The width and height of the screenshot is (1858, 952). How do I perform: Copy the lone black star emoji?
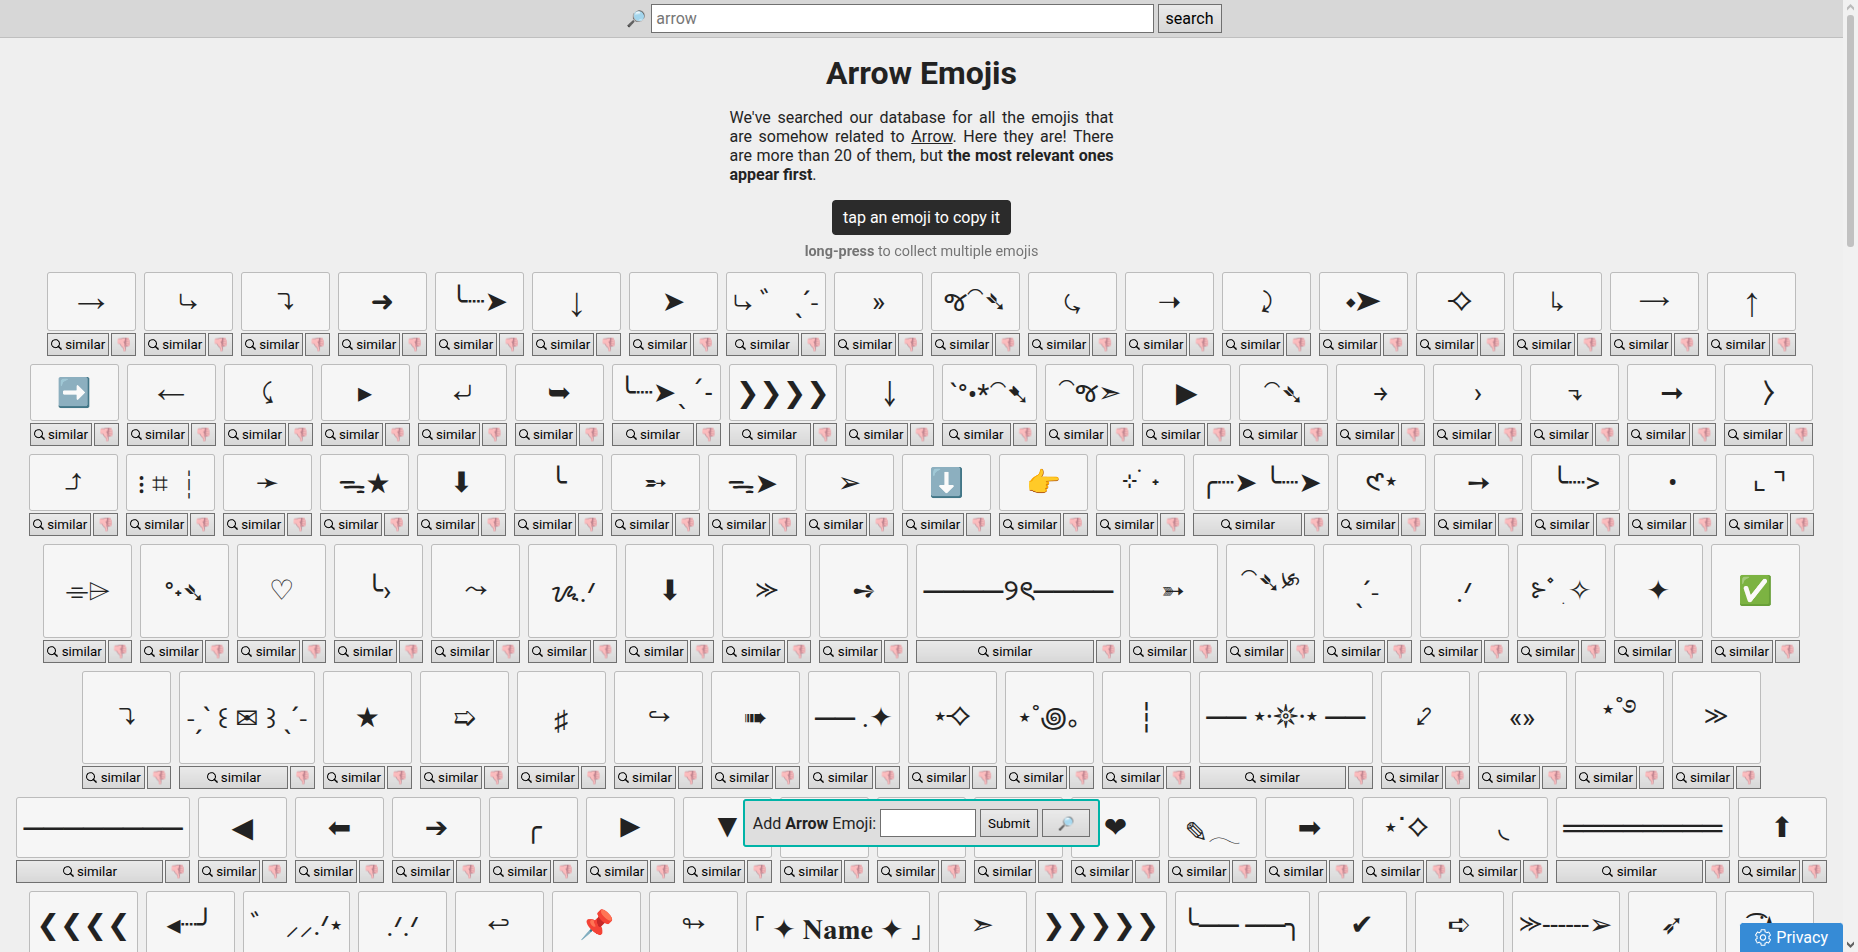tap(367, 717)
